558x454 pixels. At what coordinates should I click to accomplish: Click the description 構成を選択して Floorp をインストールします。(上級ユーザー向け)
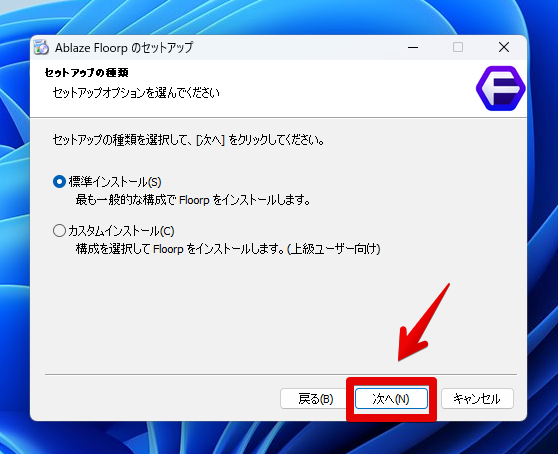point(228,249)
